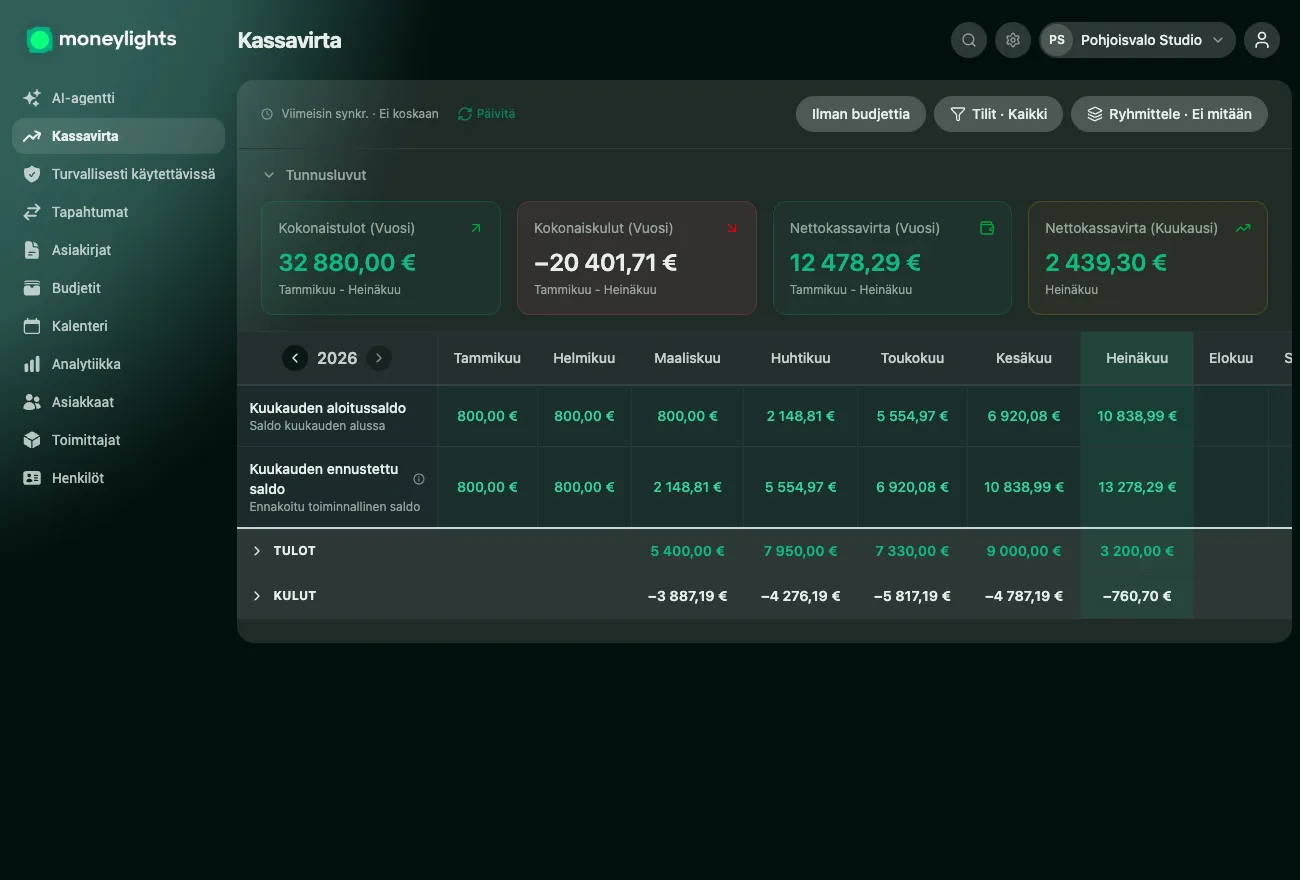Click the Analytiikka bar chart icon

(32, 364)
